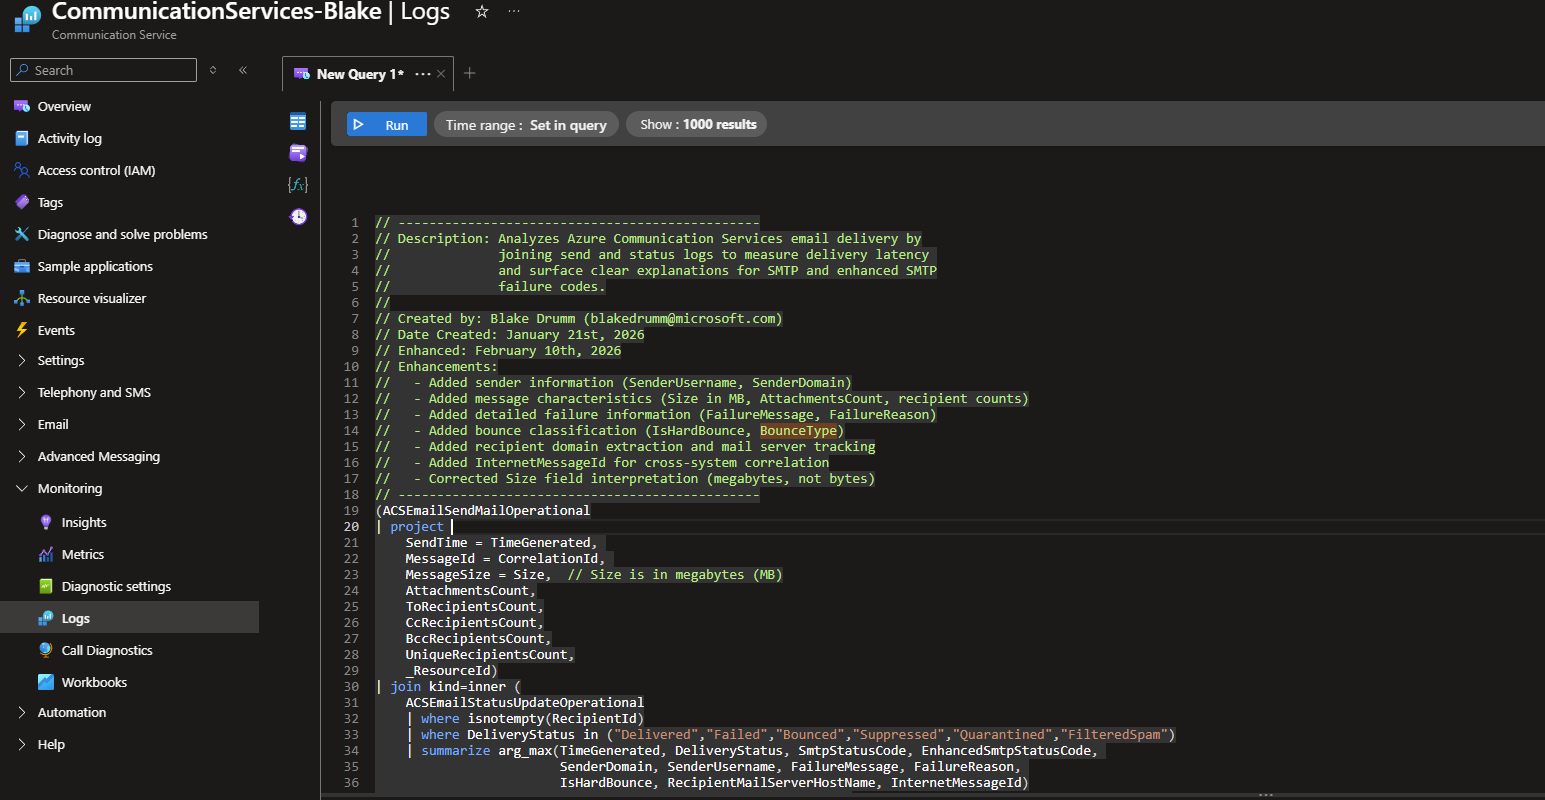Open the Show 1000 results limit selector
Screen dimensions: 1545x800
coord(698,125)
